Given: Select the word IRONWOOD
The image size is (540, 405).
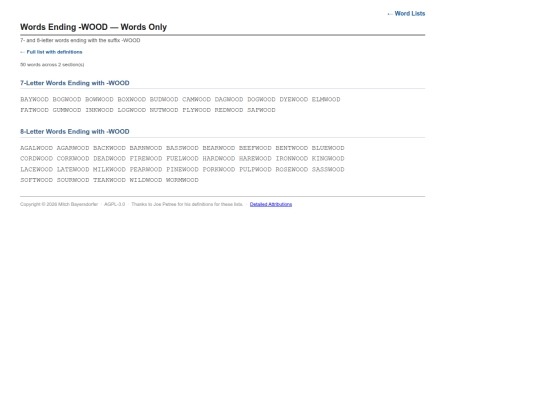Looking at the screenshot, I should 292,159.
